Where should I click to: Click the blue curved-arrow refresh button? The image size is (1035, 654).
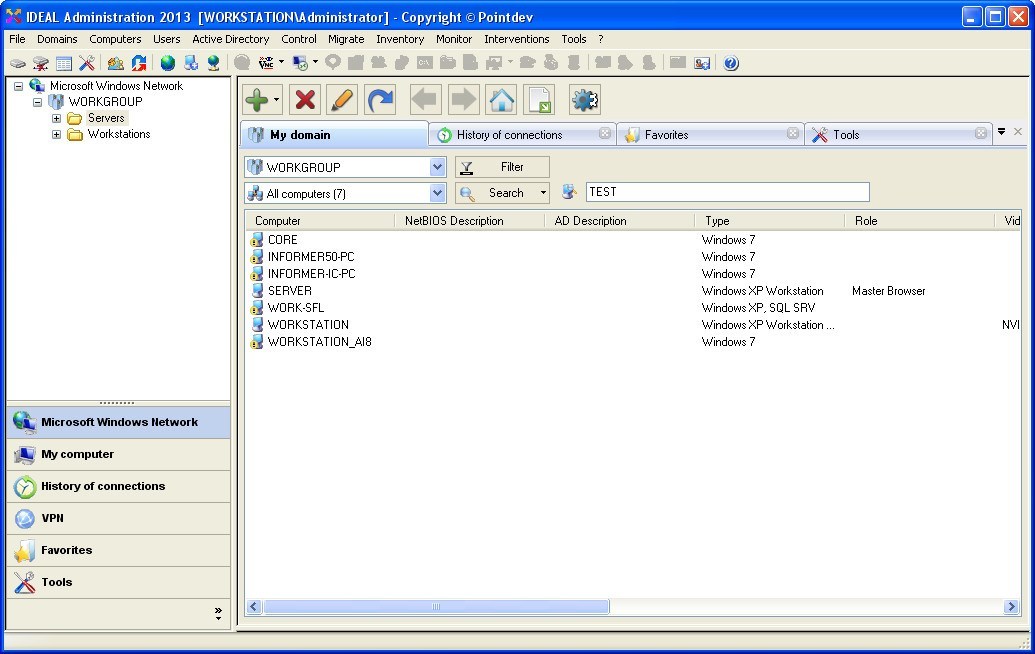[x=380, y=100]
